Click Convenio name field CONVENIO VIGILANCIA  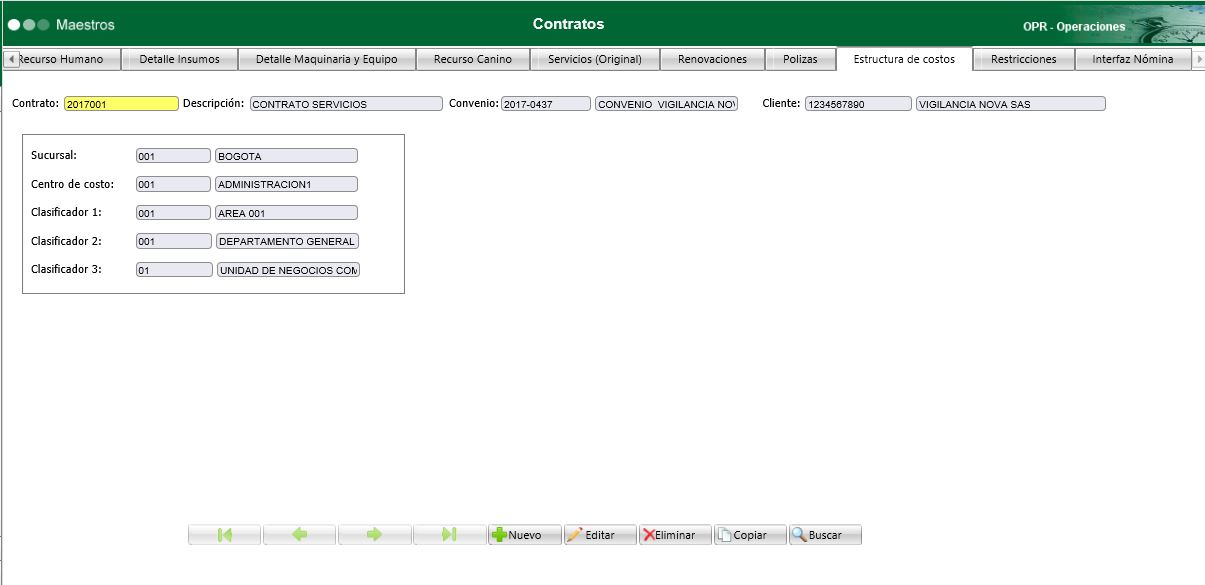(x=666, y=104)
